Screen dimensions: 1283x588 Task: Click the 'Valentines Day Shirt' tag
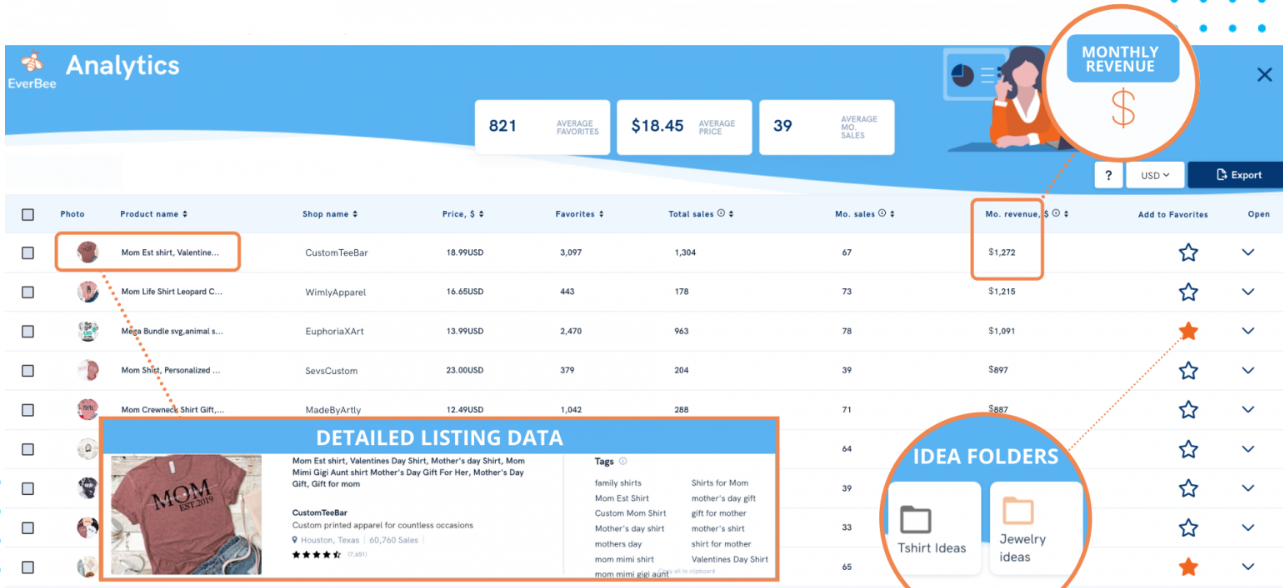pos(730,559)
